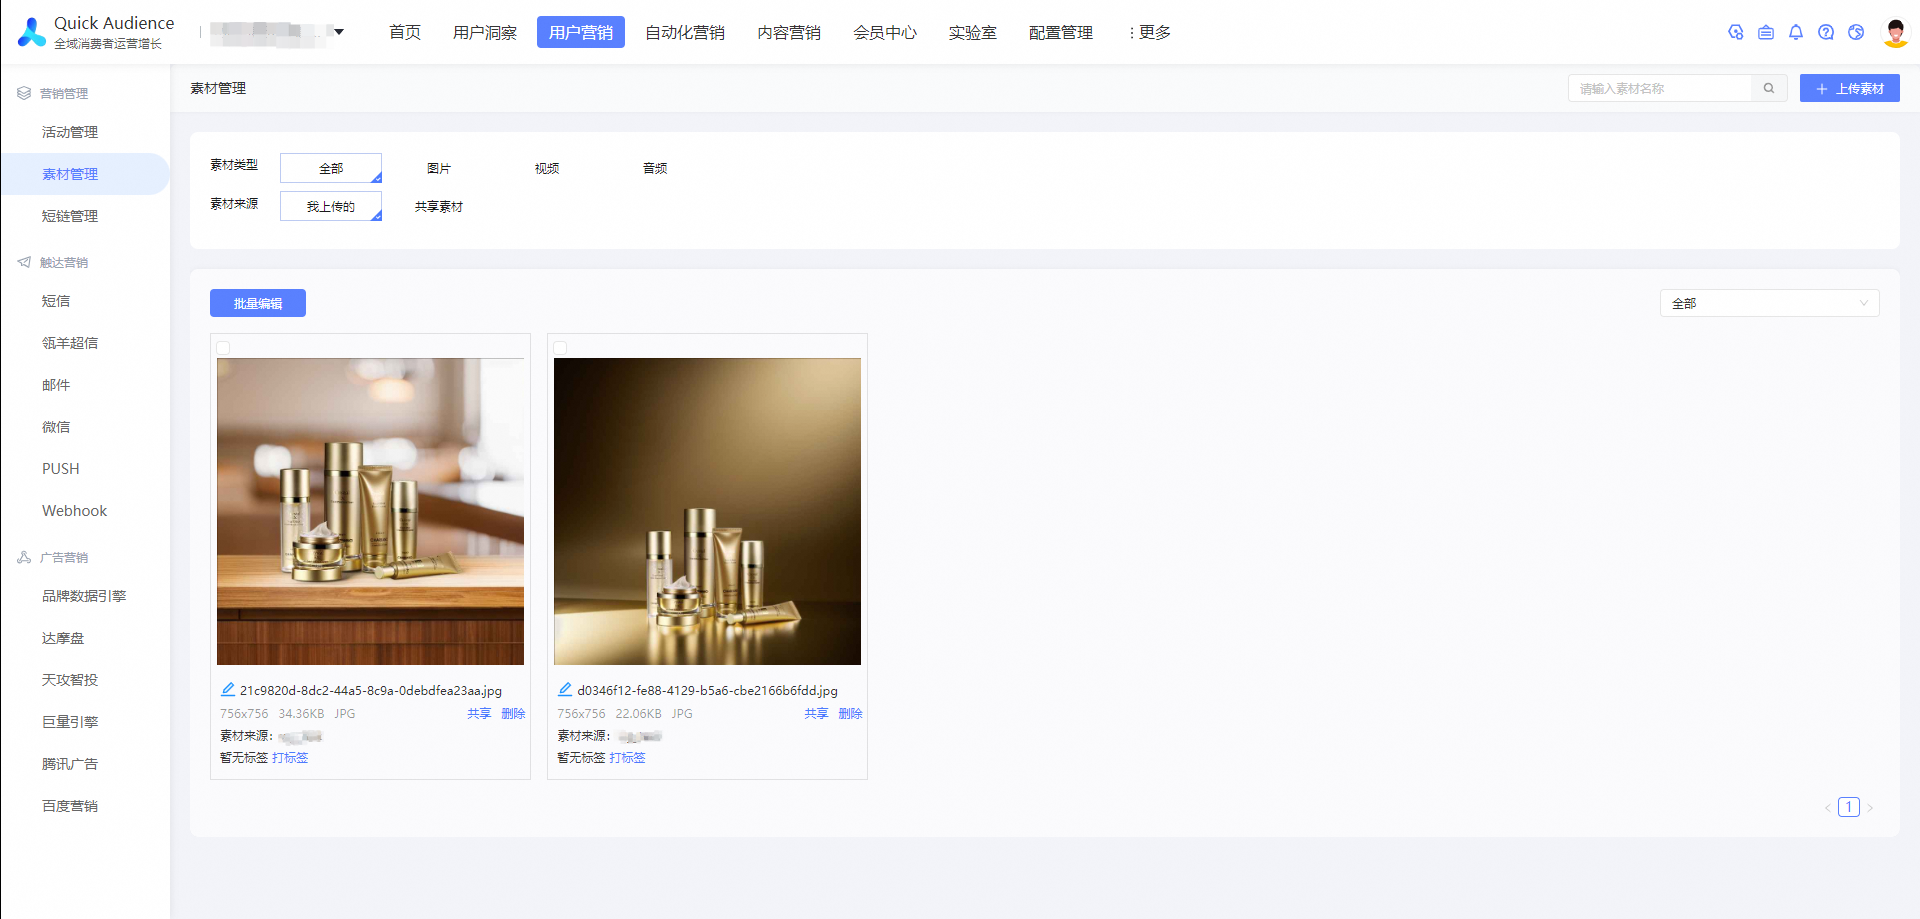Open the task list briefcase icon
Screen dimensions: 1920x919
point(1766,32)
